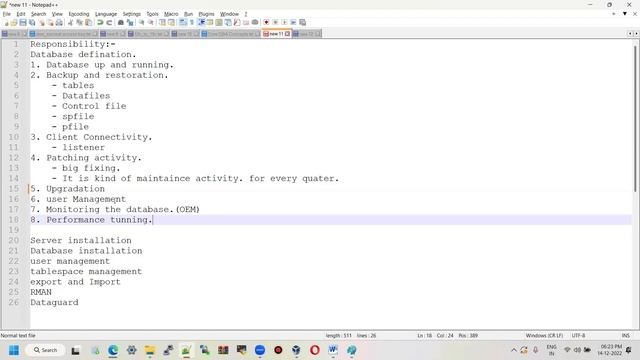Open Find with the binoculars icon

(121, 22)
